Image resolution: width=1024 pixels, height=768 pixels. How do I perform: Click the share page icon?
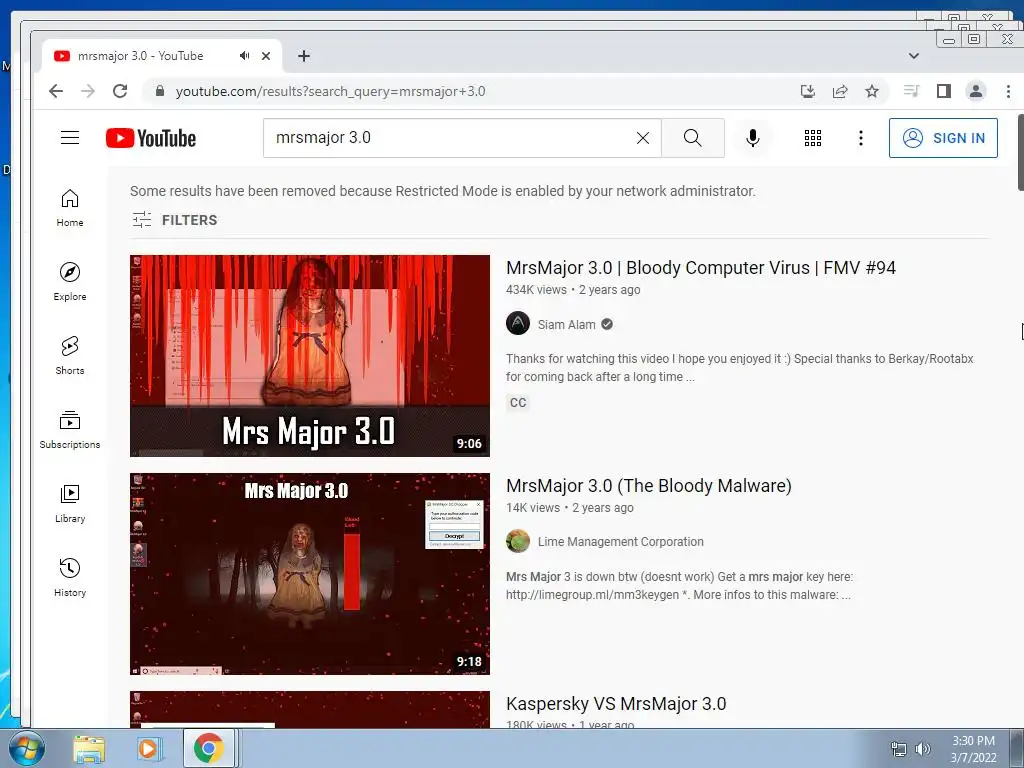click(x=840, y=91)
